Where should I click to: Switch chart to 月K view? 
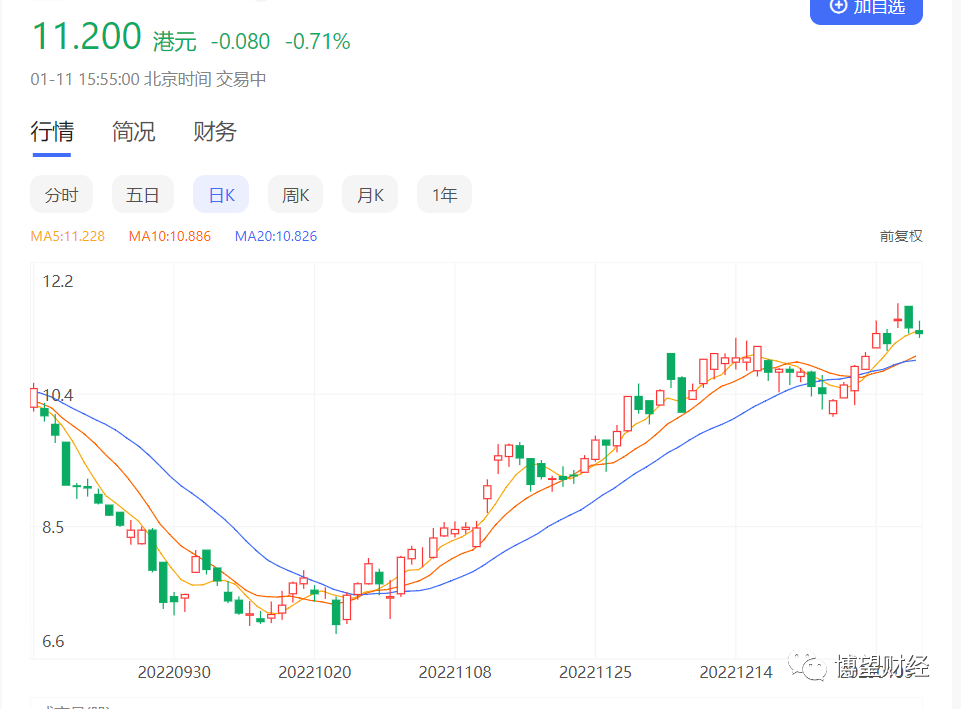coord(370,195)
